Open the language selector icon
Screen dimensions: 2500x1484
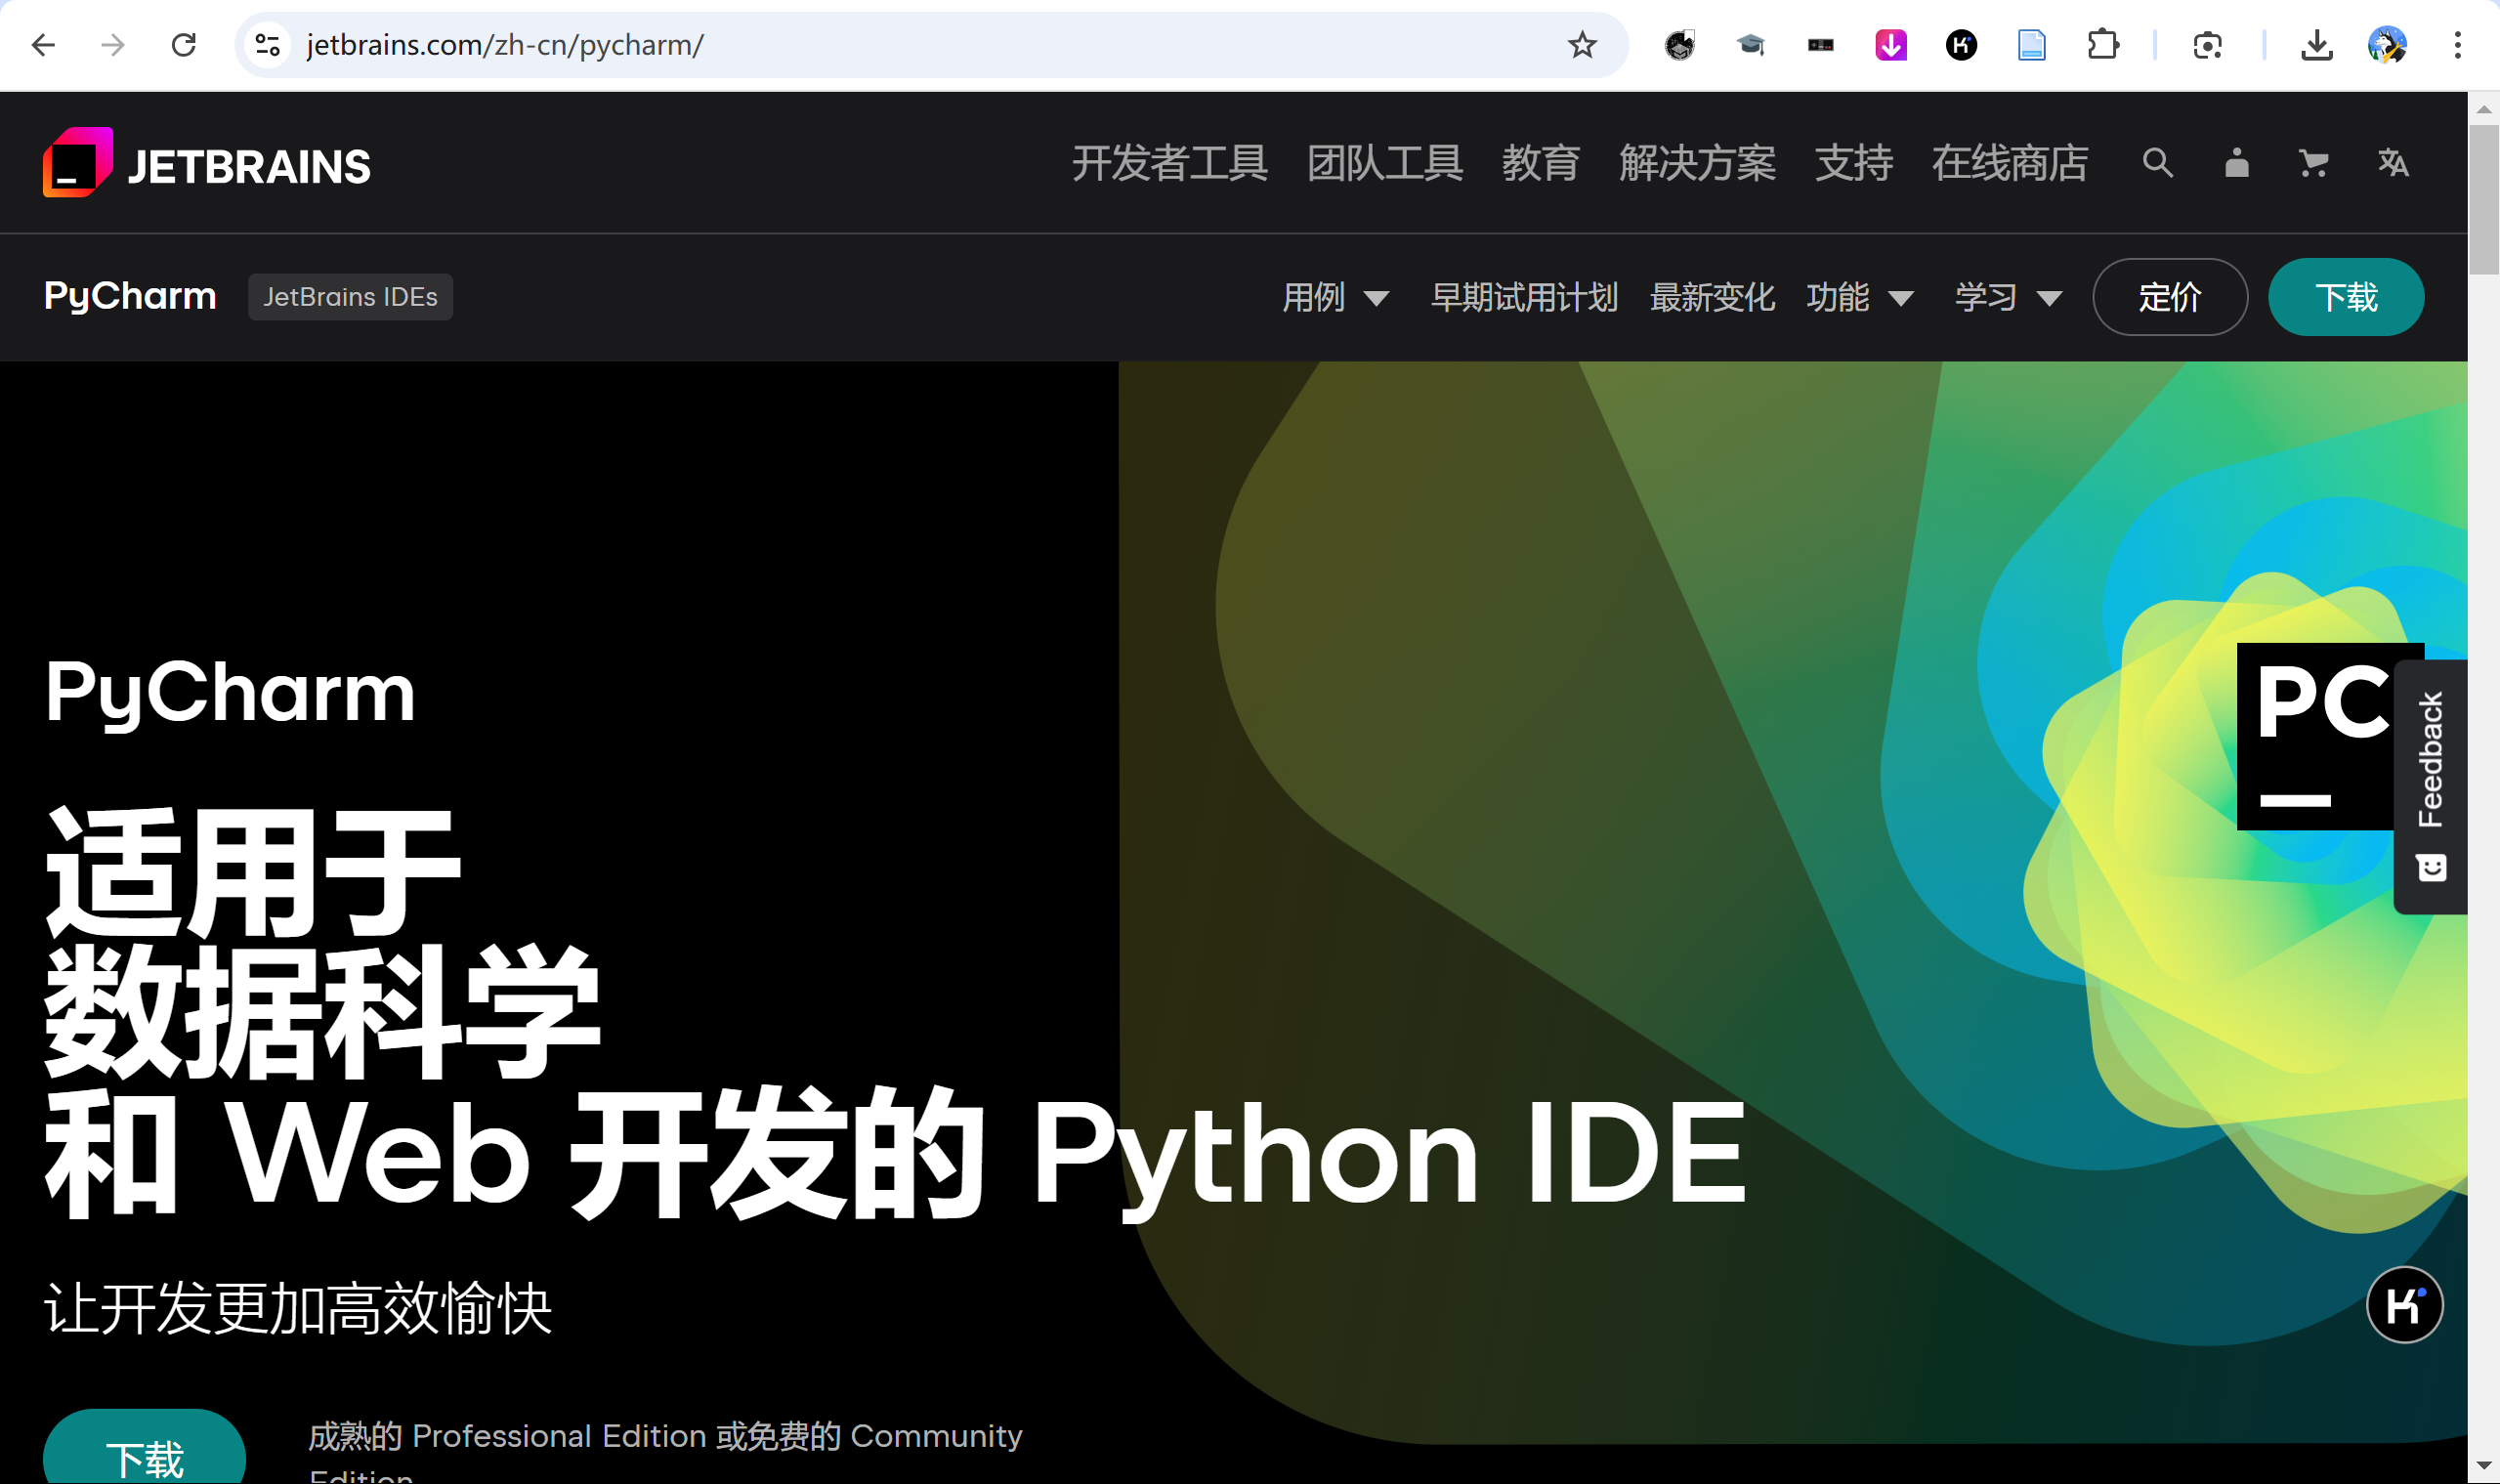pyautogui.click(x=2393, y=163)
